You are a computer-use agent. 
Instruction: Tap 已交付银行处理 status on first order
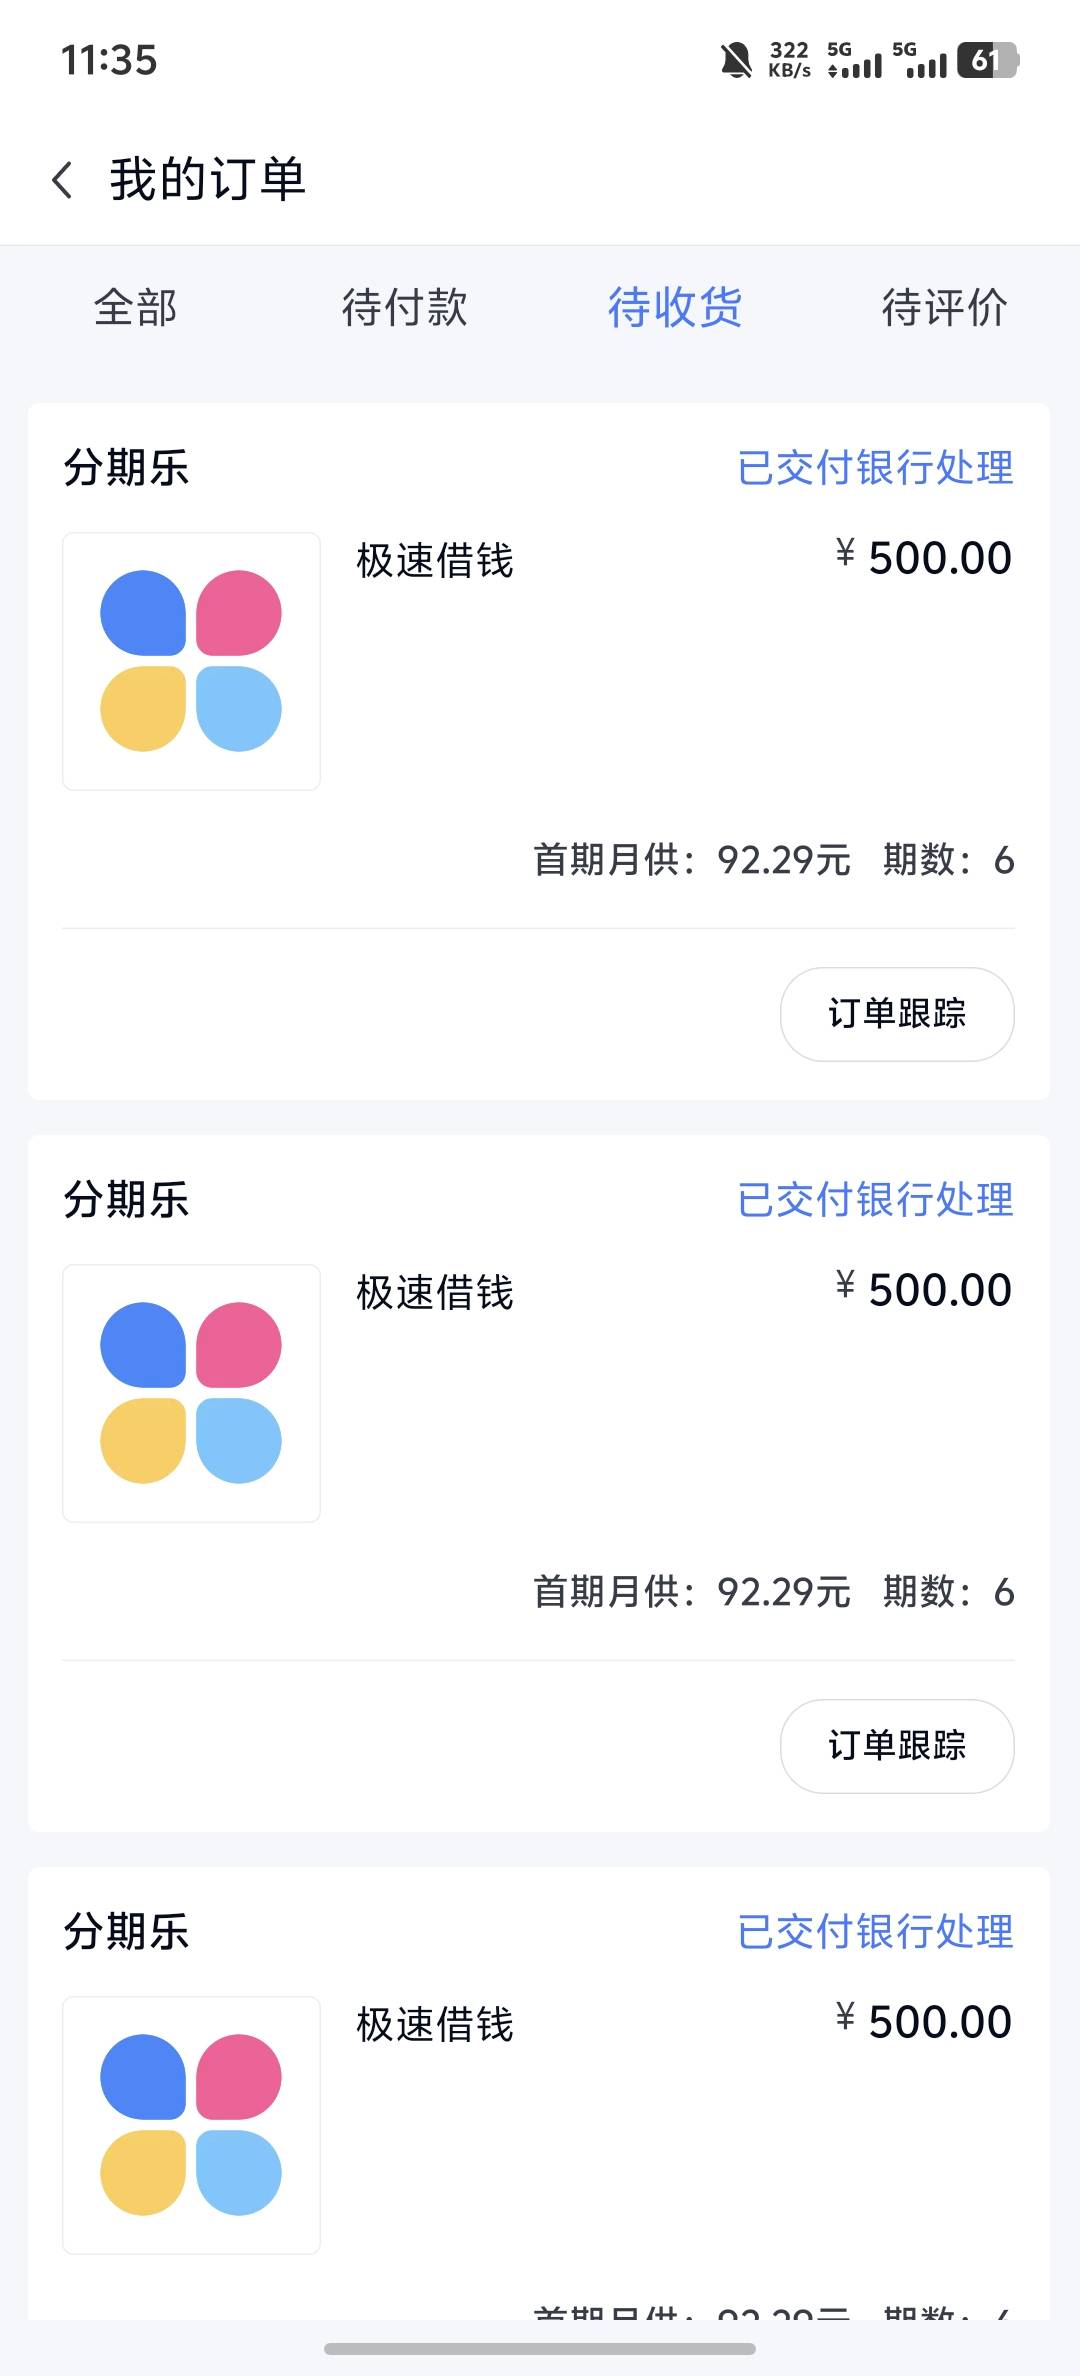point(875,468)
